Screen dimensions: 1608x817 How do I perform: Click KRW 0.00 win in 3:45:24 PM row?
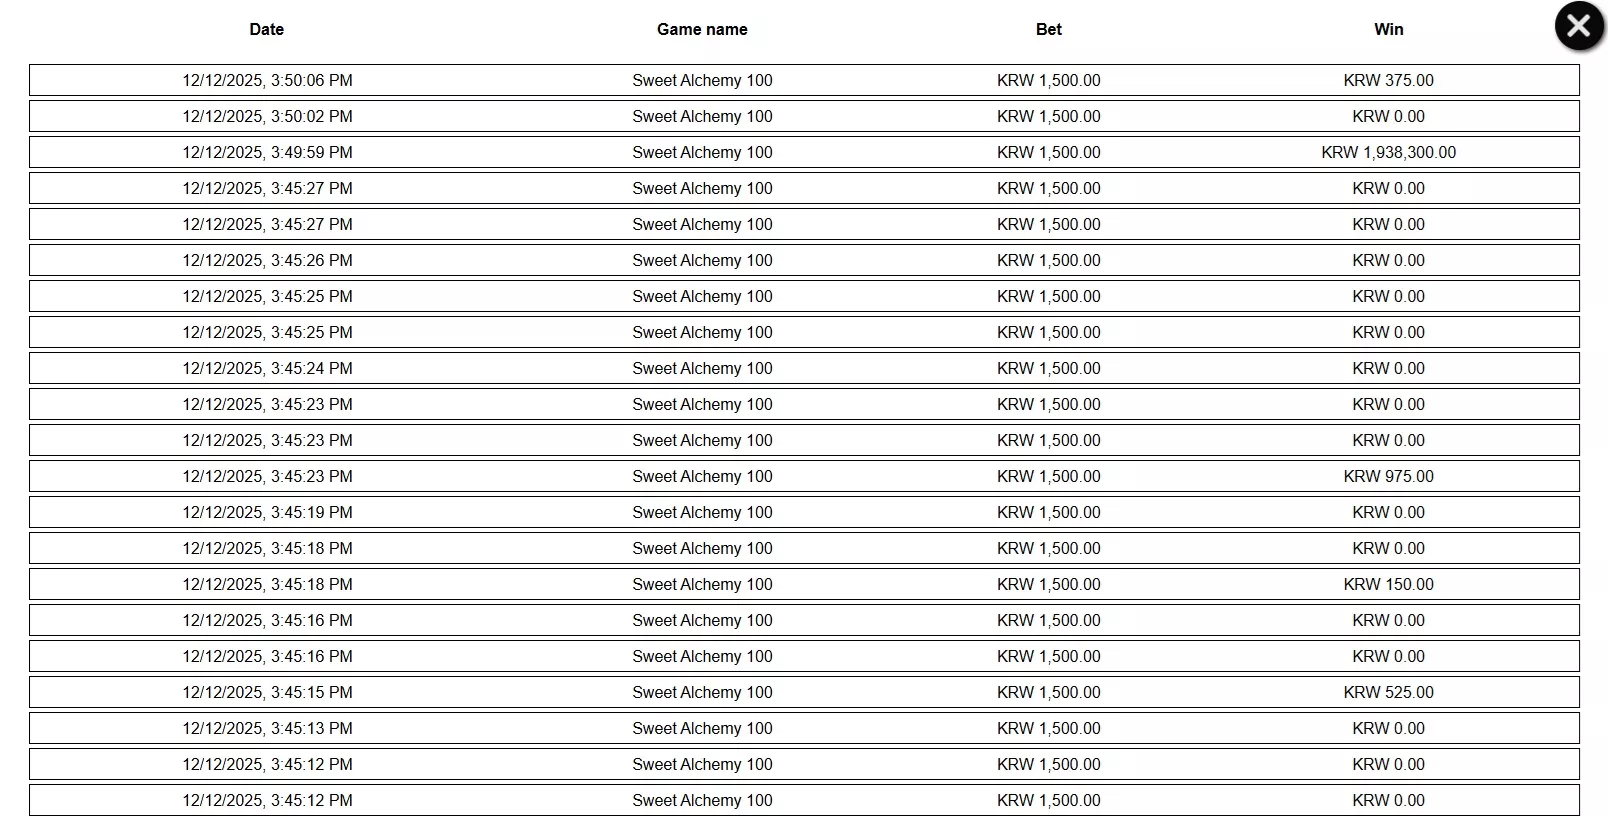pos(1389,368)
